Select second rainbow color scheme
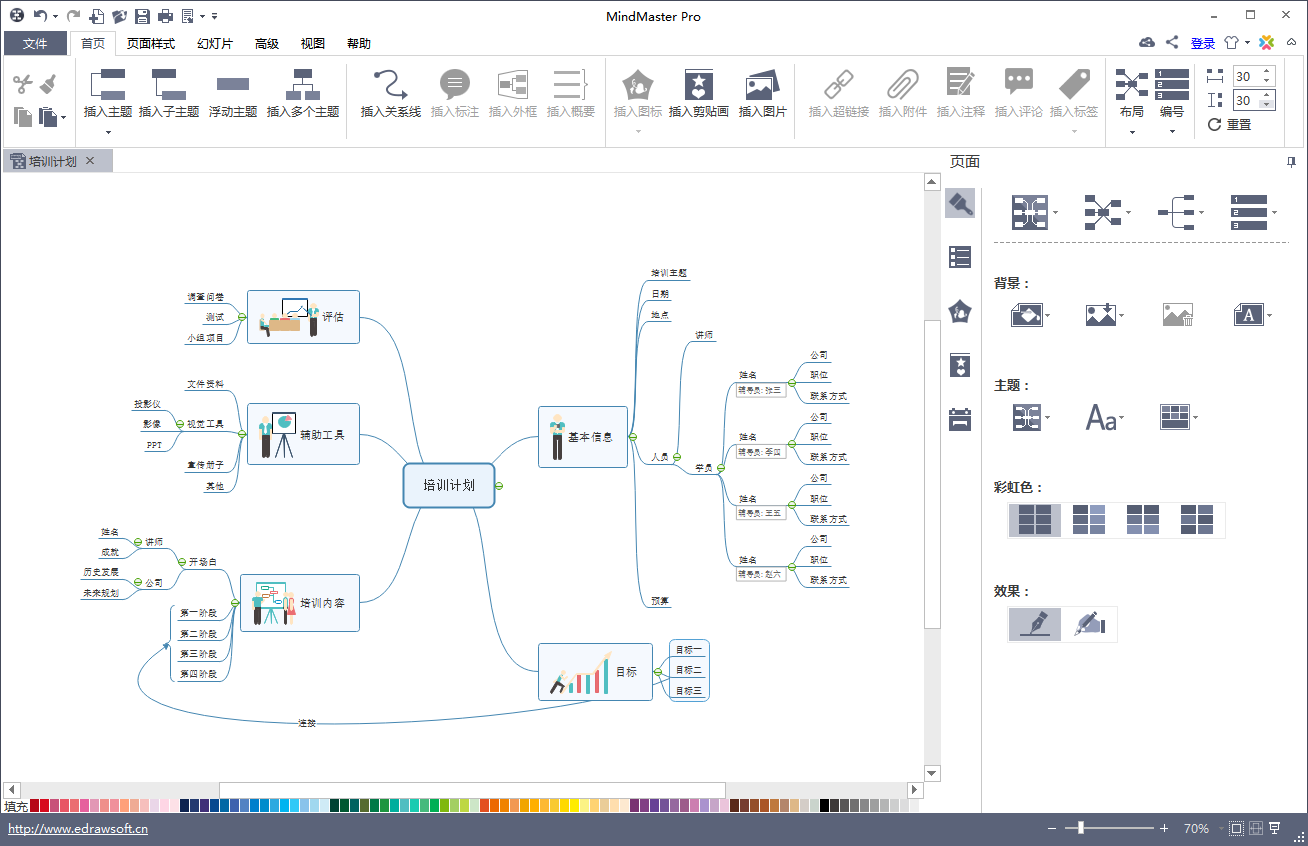 1089,520
